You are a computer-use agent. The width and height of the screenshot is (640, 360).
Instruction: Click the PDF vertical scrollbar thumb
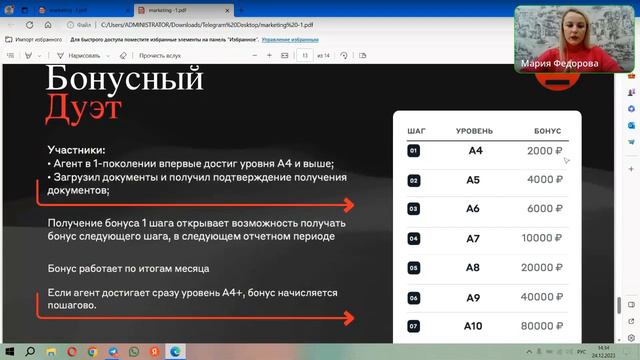pos(619,305)
